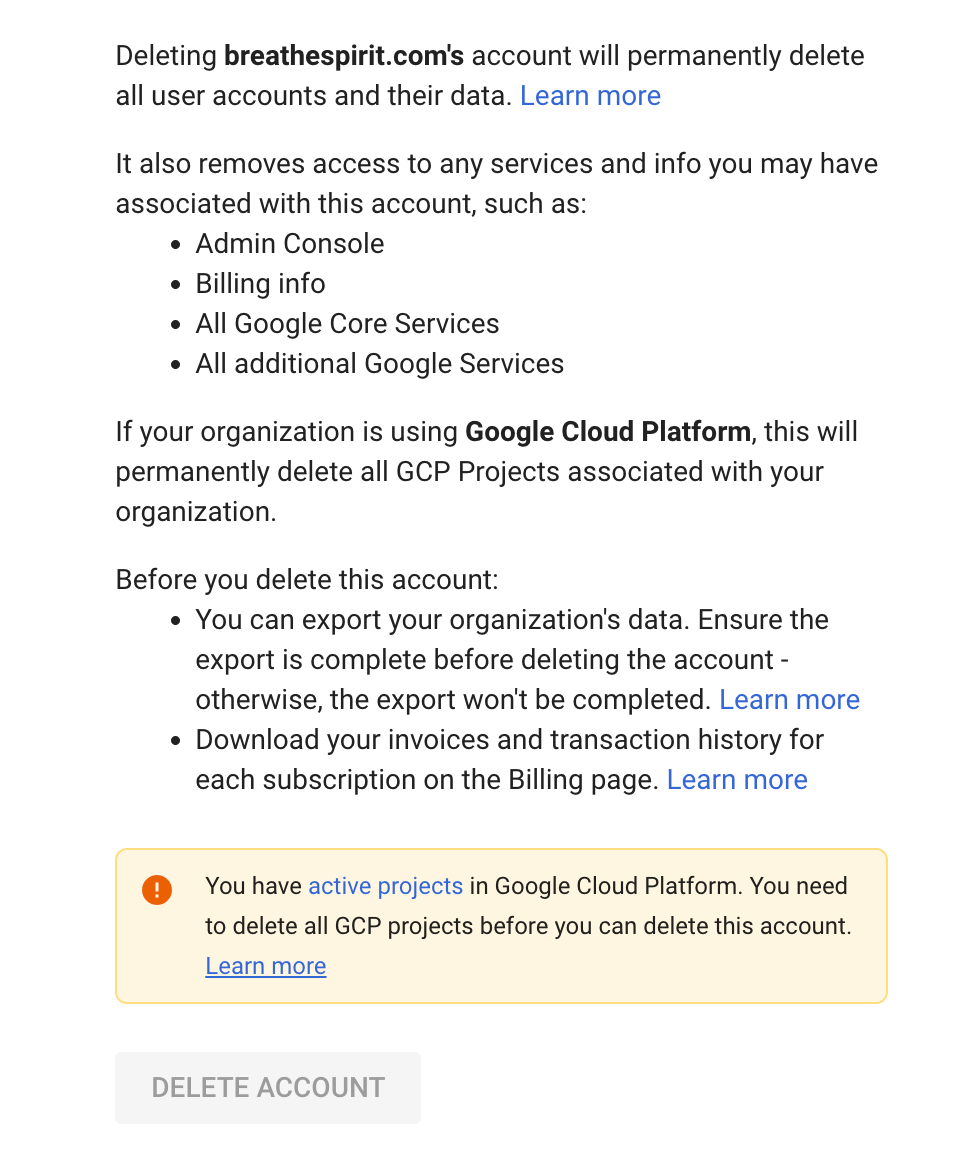The image size is (954, 1164).
Task: Select the Billing info list item
Action: tap(261, 284)
